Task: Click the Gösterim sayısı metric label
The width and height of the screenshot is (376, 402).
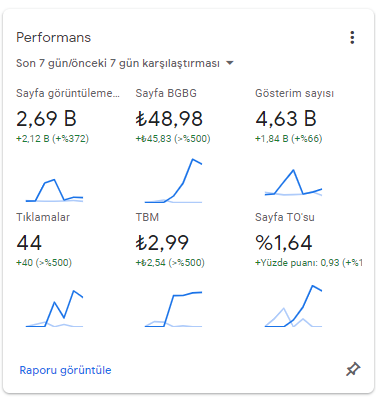Action: click(294, 93)
